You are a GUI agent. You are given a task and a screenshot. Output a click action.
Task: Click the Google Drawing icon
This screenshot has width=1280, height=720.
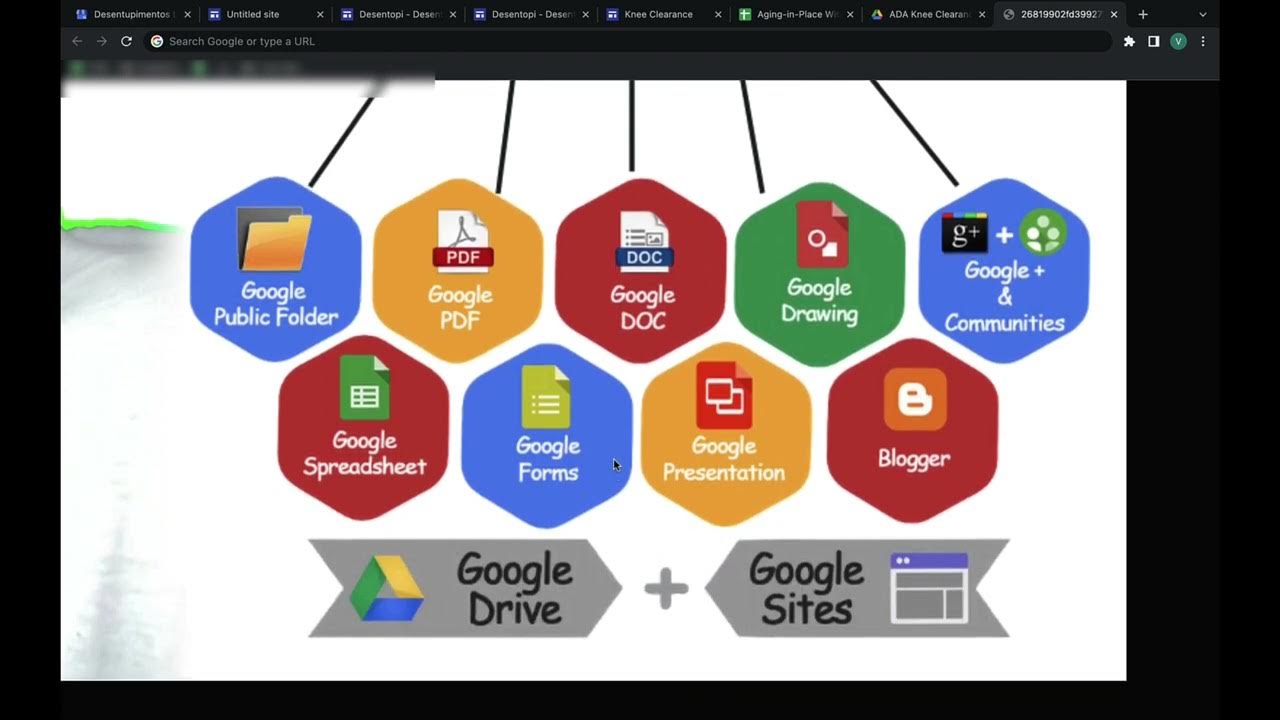822,236
